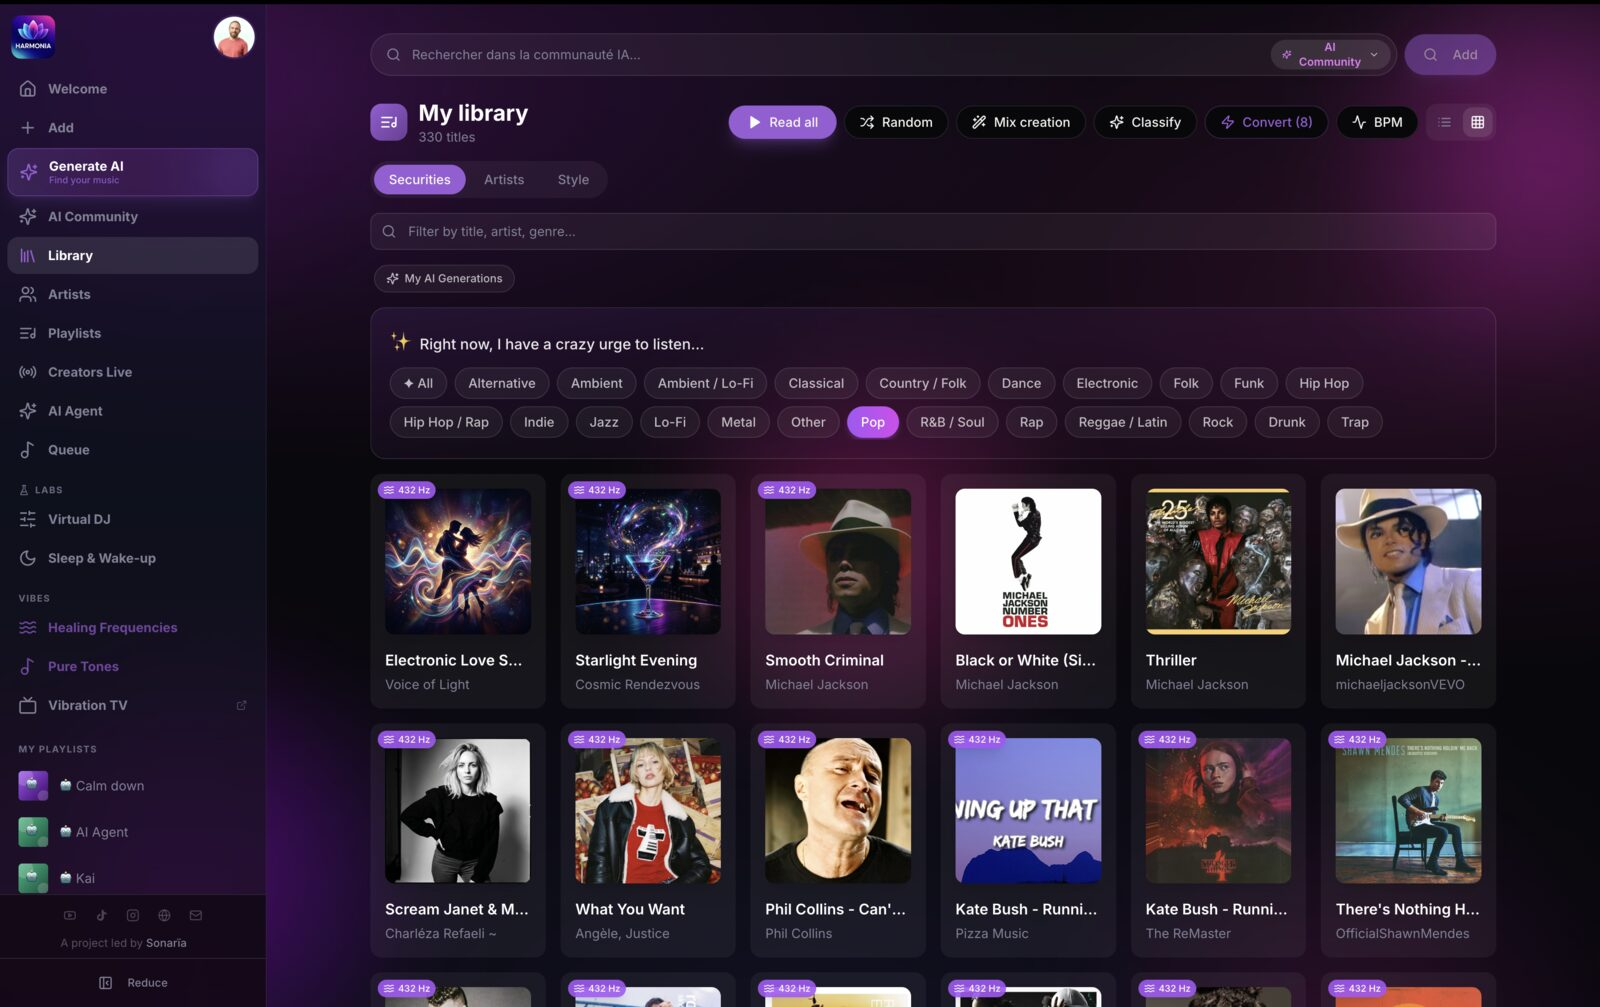Filter by Classical genre
1600x1007 pixels.
816,384
